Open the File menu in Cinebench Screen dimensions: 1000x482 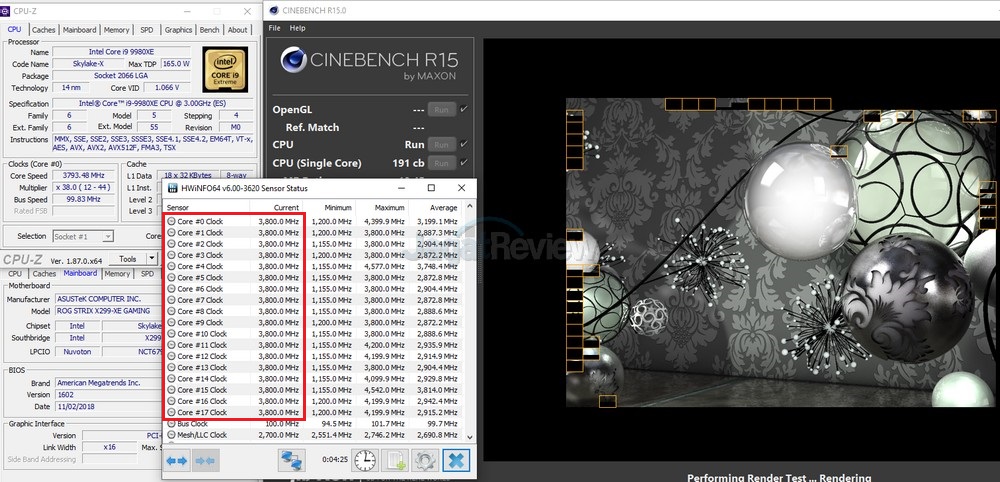pos(274,28)
